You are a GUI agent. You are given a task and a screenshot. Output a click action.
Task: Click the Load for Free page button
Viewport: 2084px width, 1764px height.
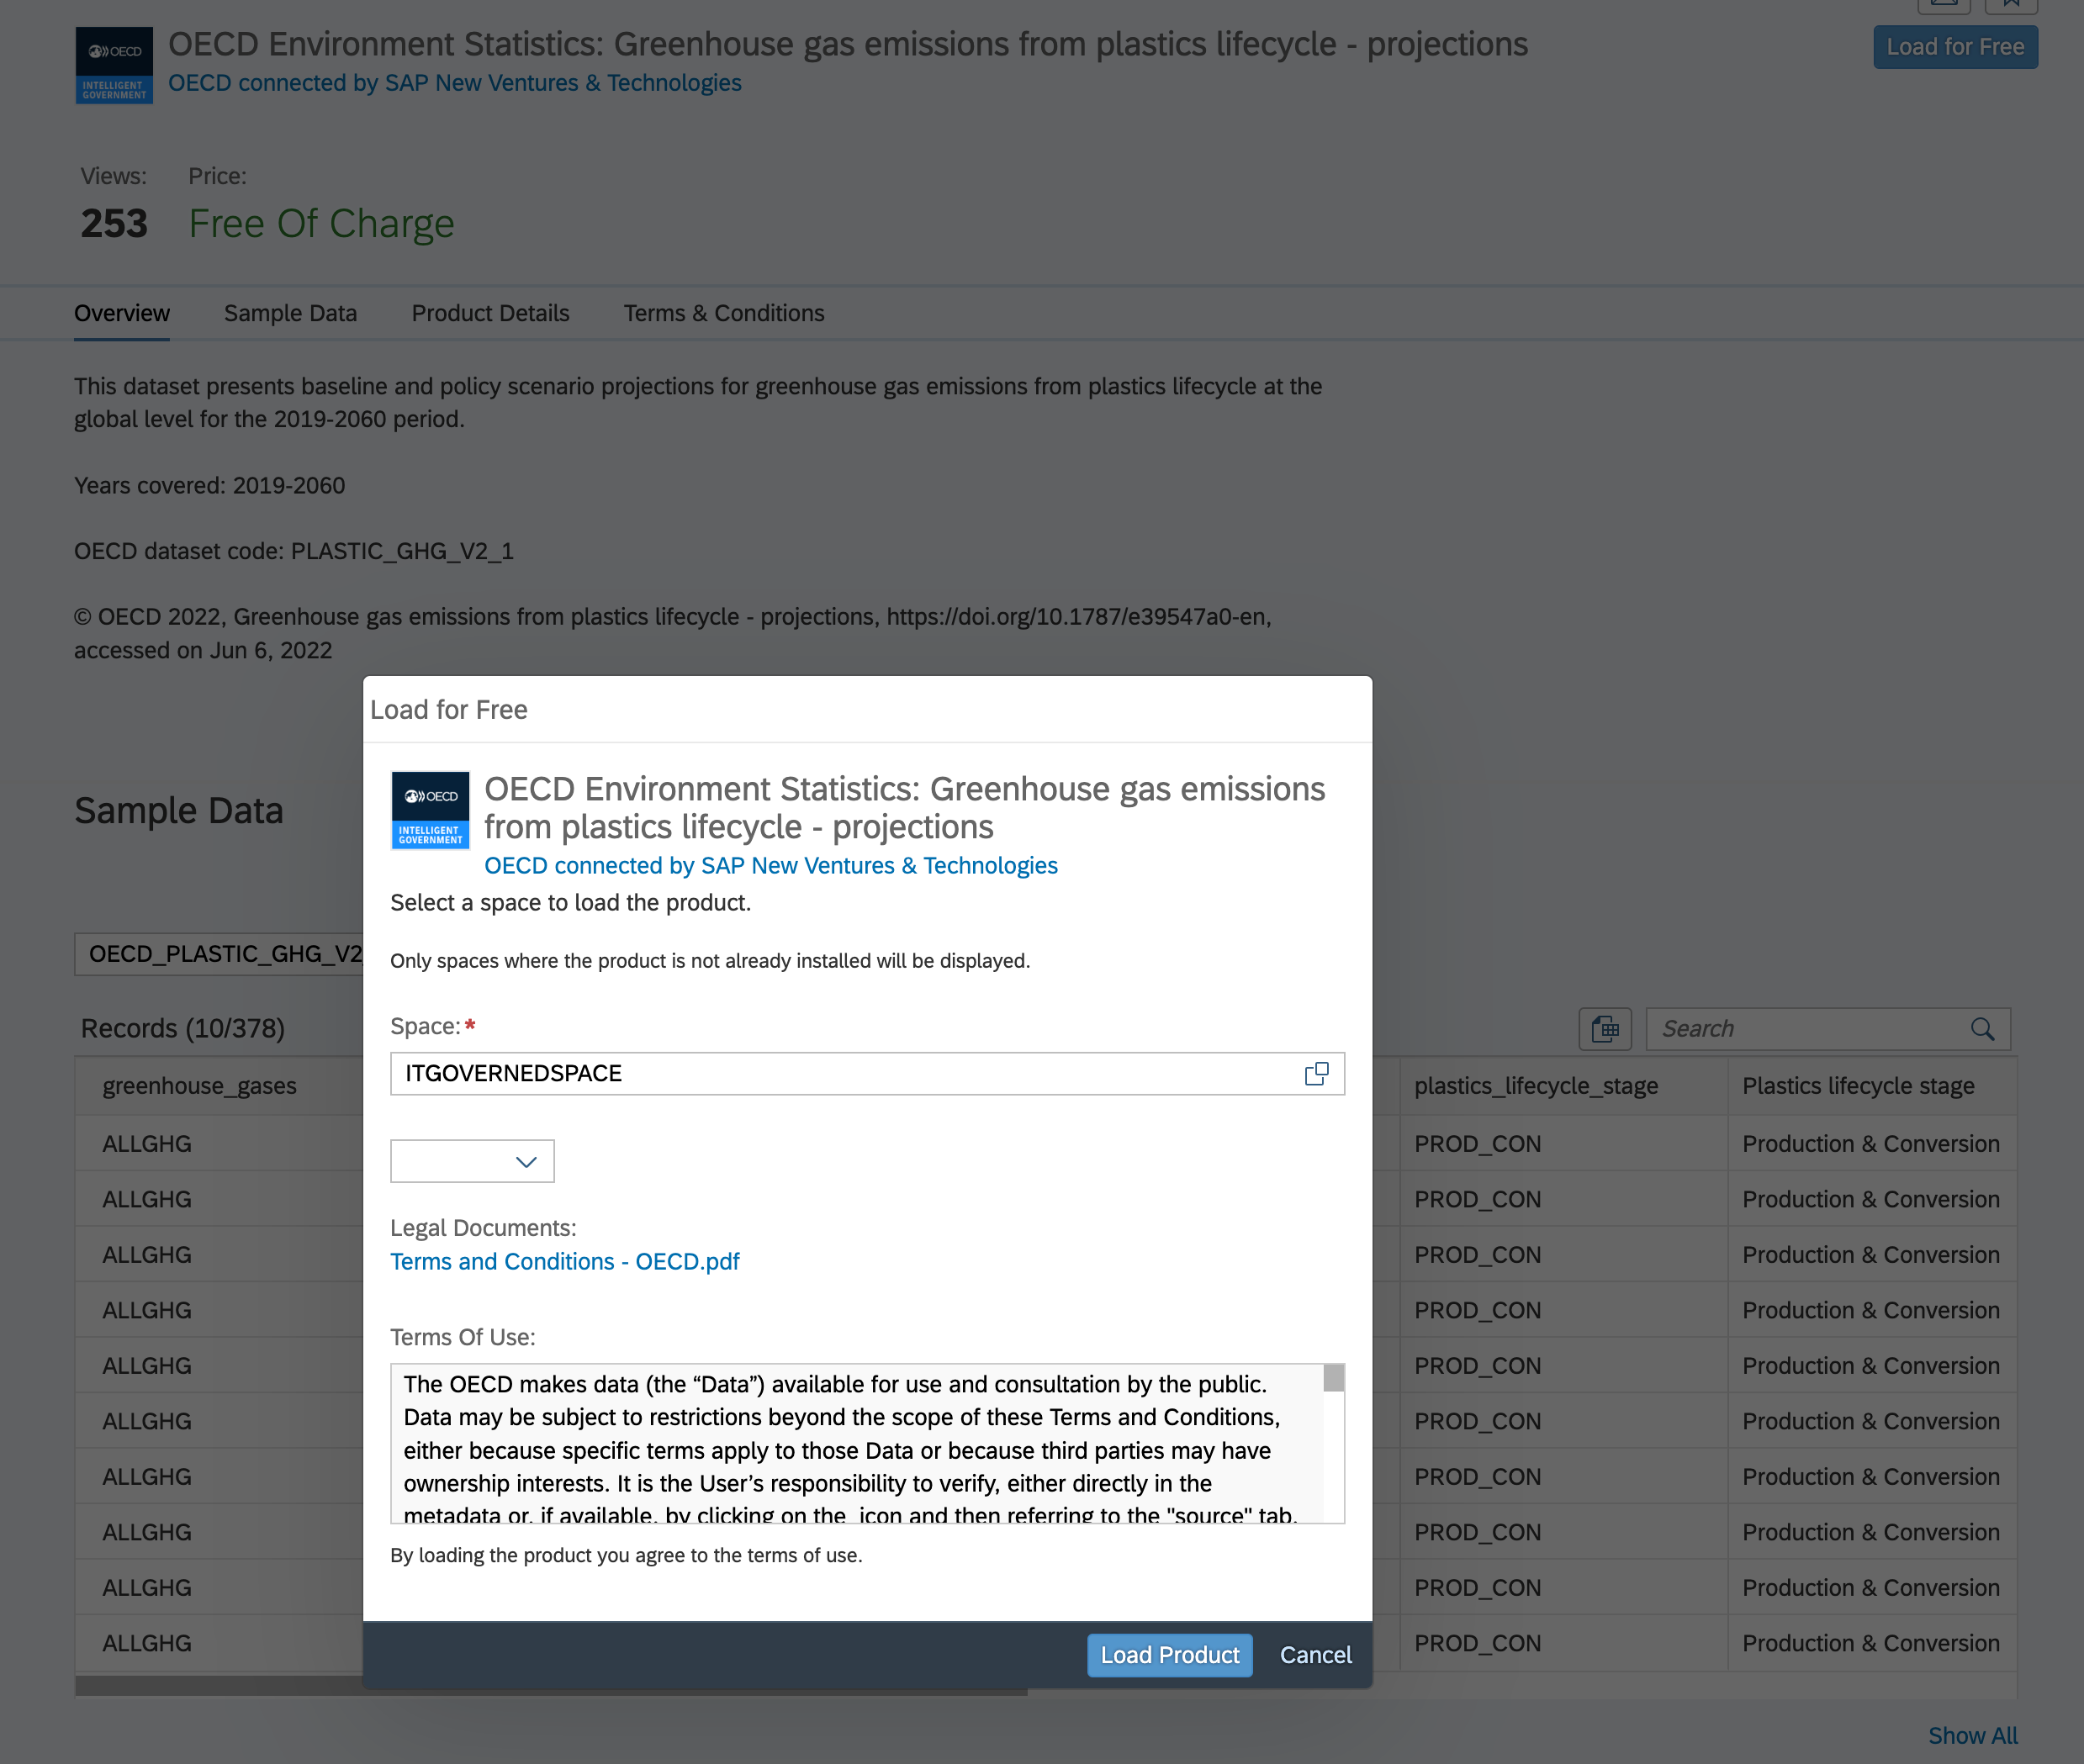(1955, 47)
